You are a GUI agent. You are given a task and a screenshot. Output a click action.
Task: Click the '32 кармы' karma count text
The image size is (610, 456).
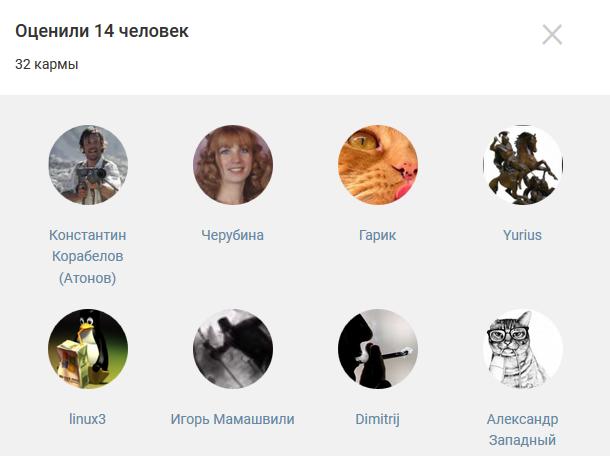[47, 64]
